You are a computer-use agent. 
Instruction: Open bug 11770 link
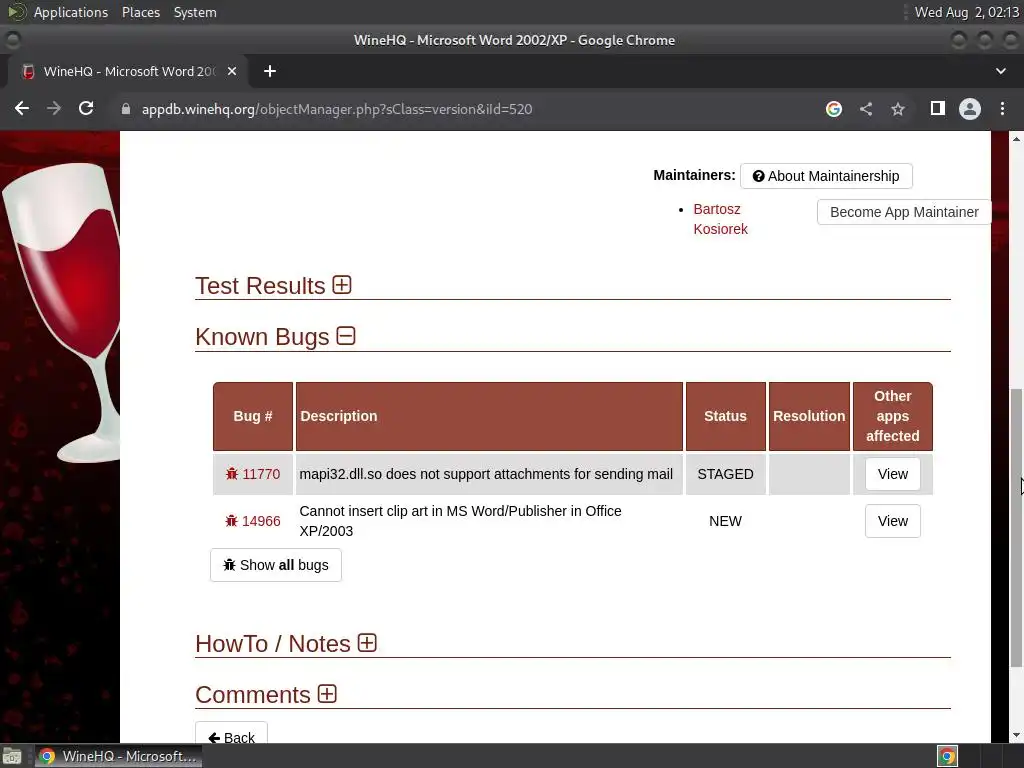click(x=261, y=474)
